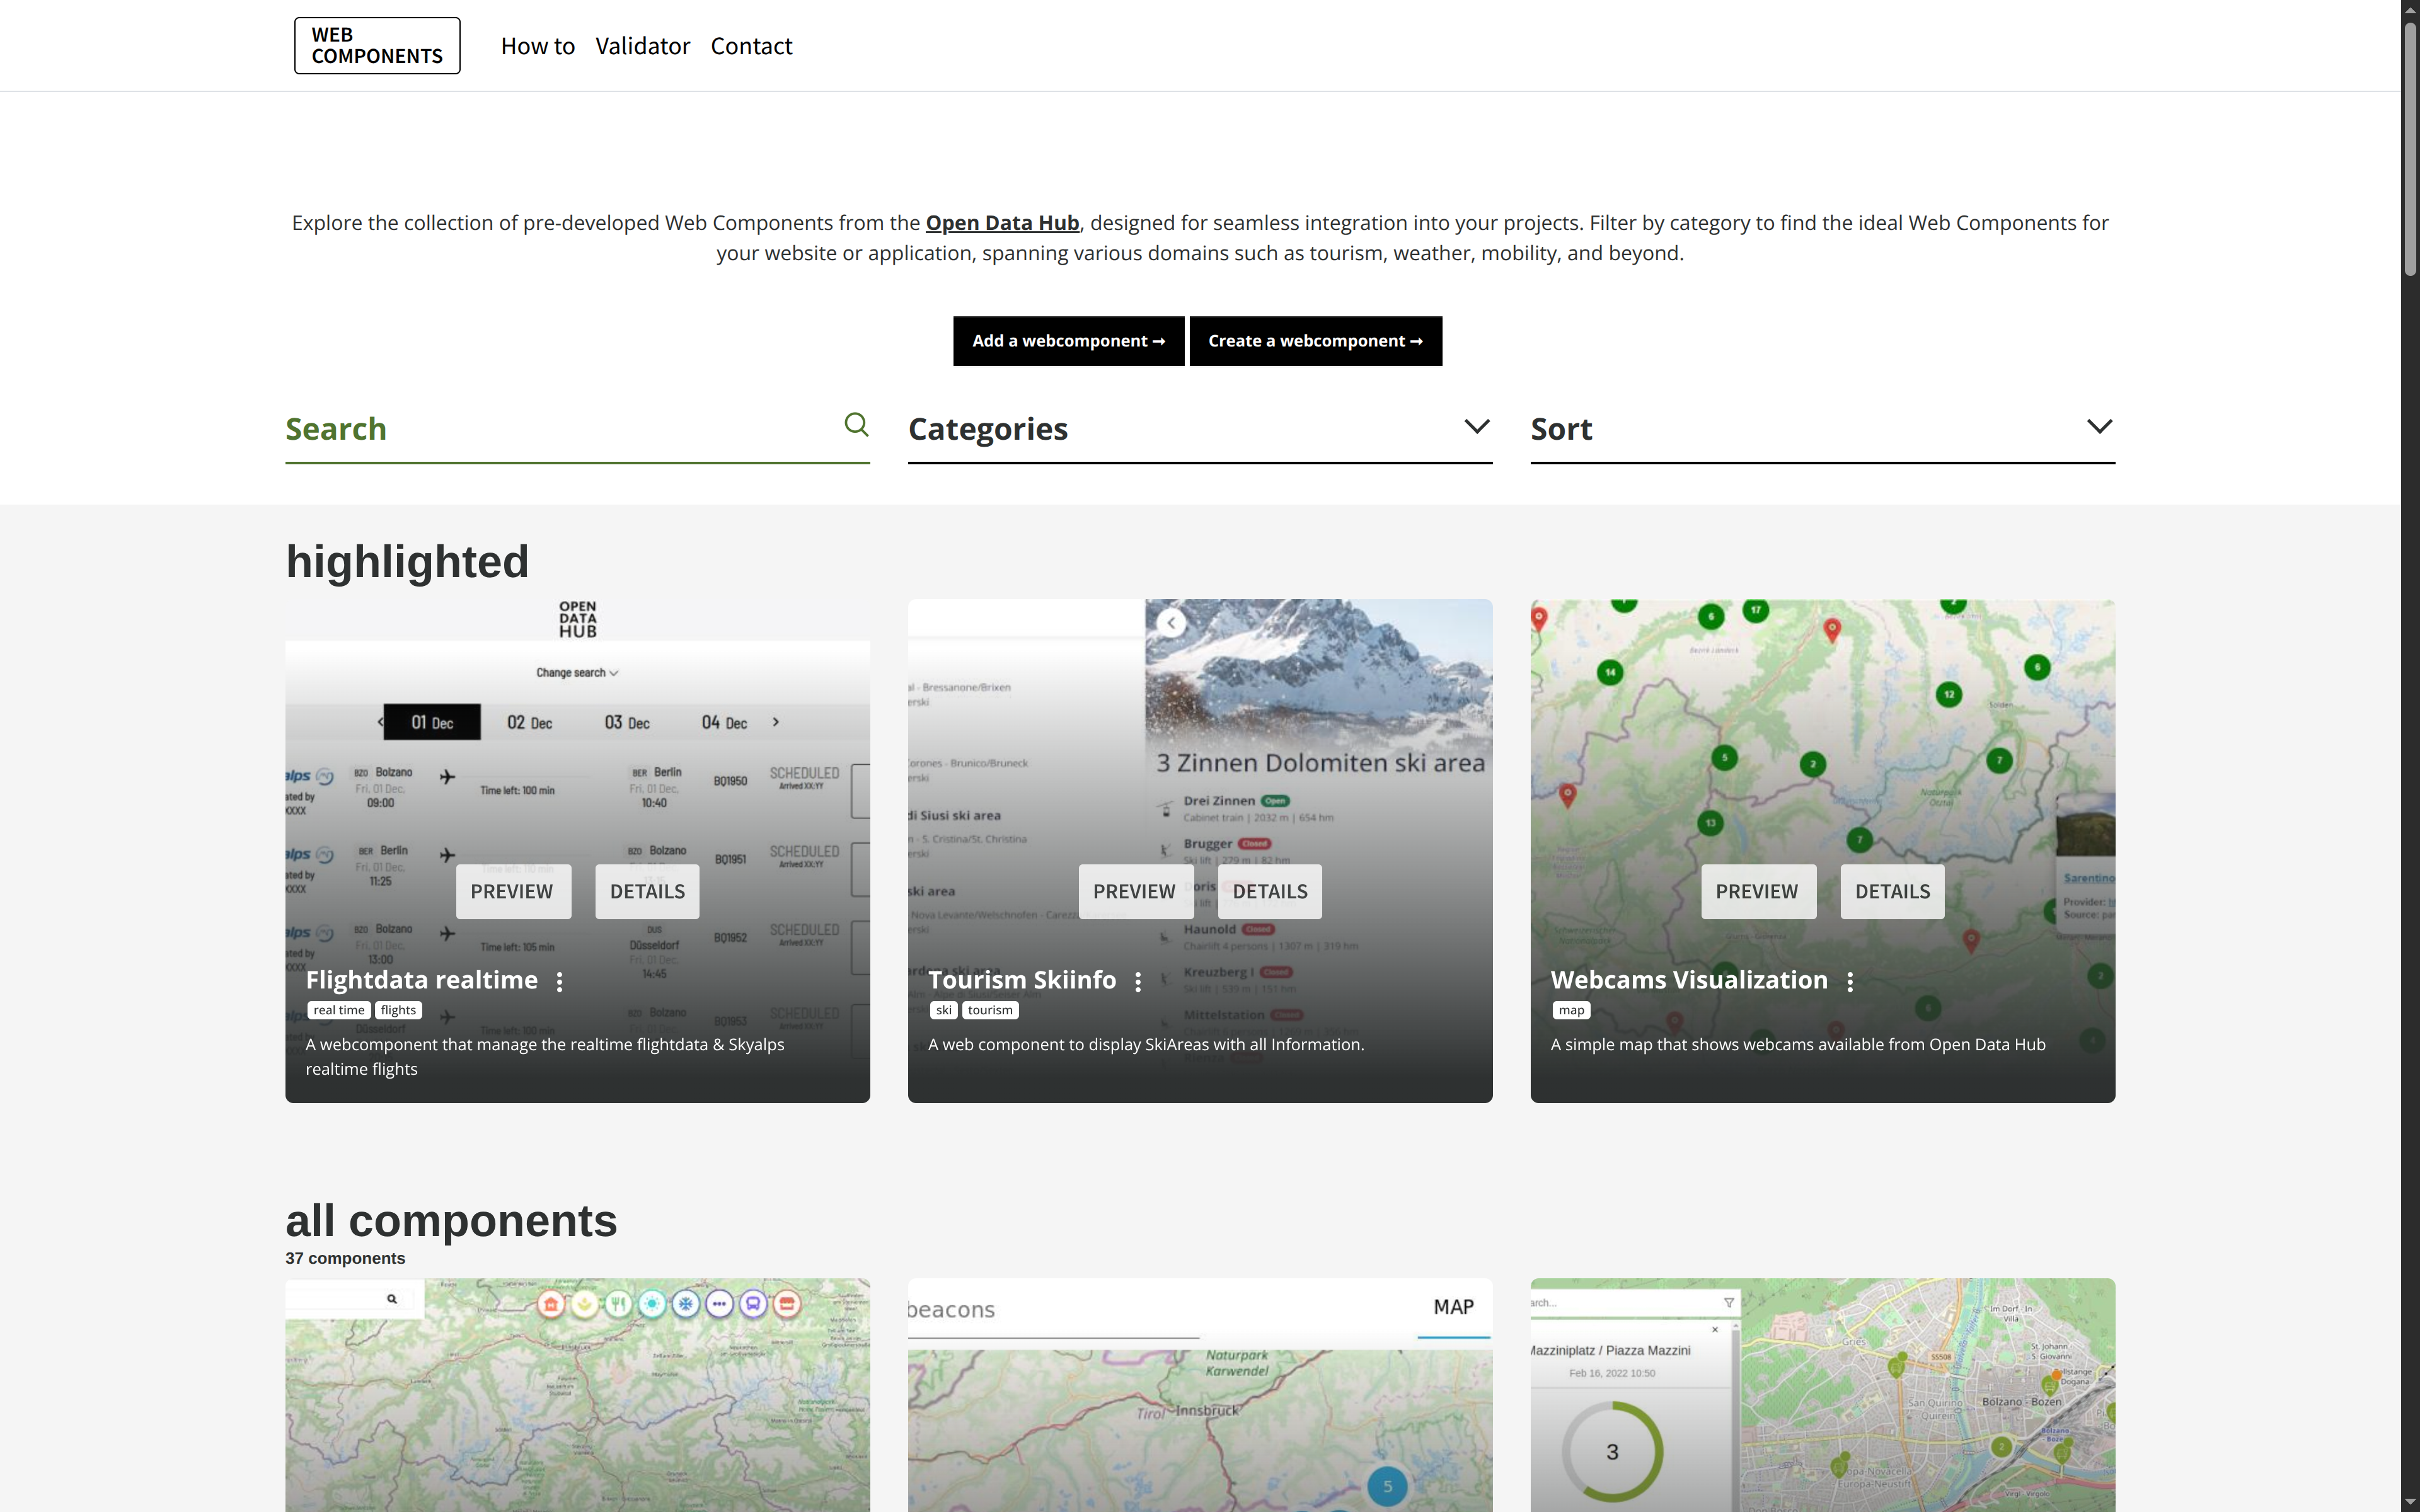Click the shop category icon on the map
This screenshot has height=1512, width=2420.
[x=788, y=1303]
